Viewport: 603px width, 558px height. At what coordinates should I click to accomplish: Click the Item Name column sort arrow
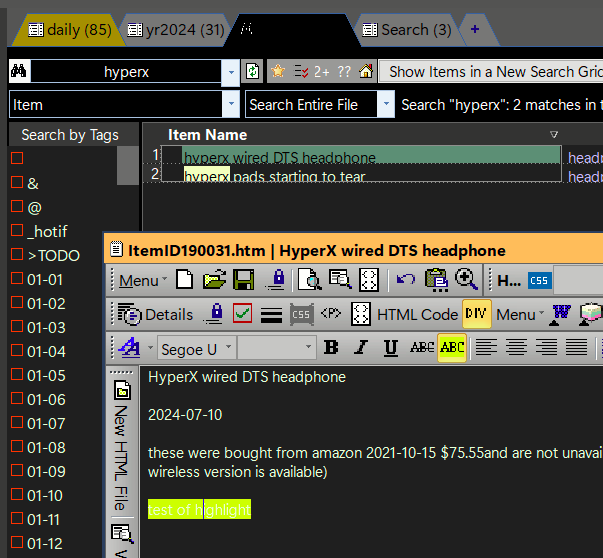pos(554,134)
